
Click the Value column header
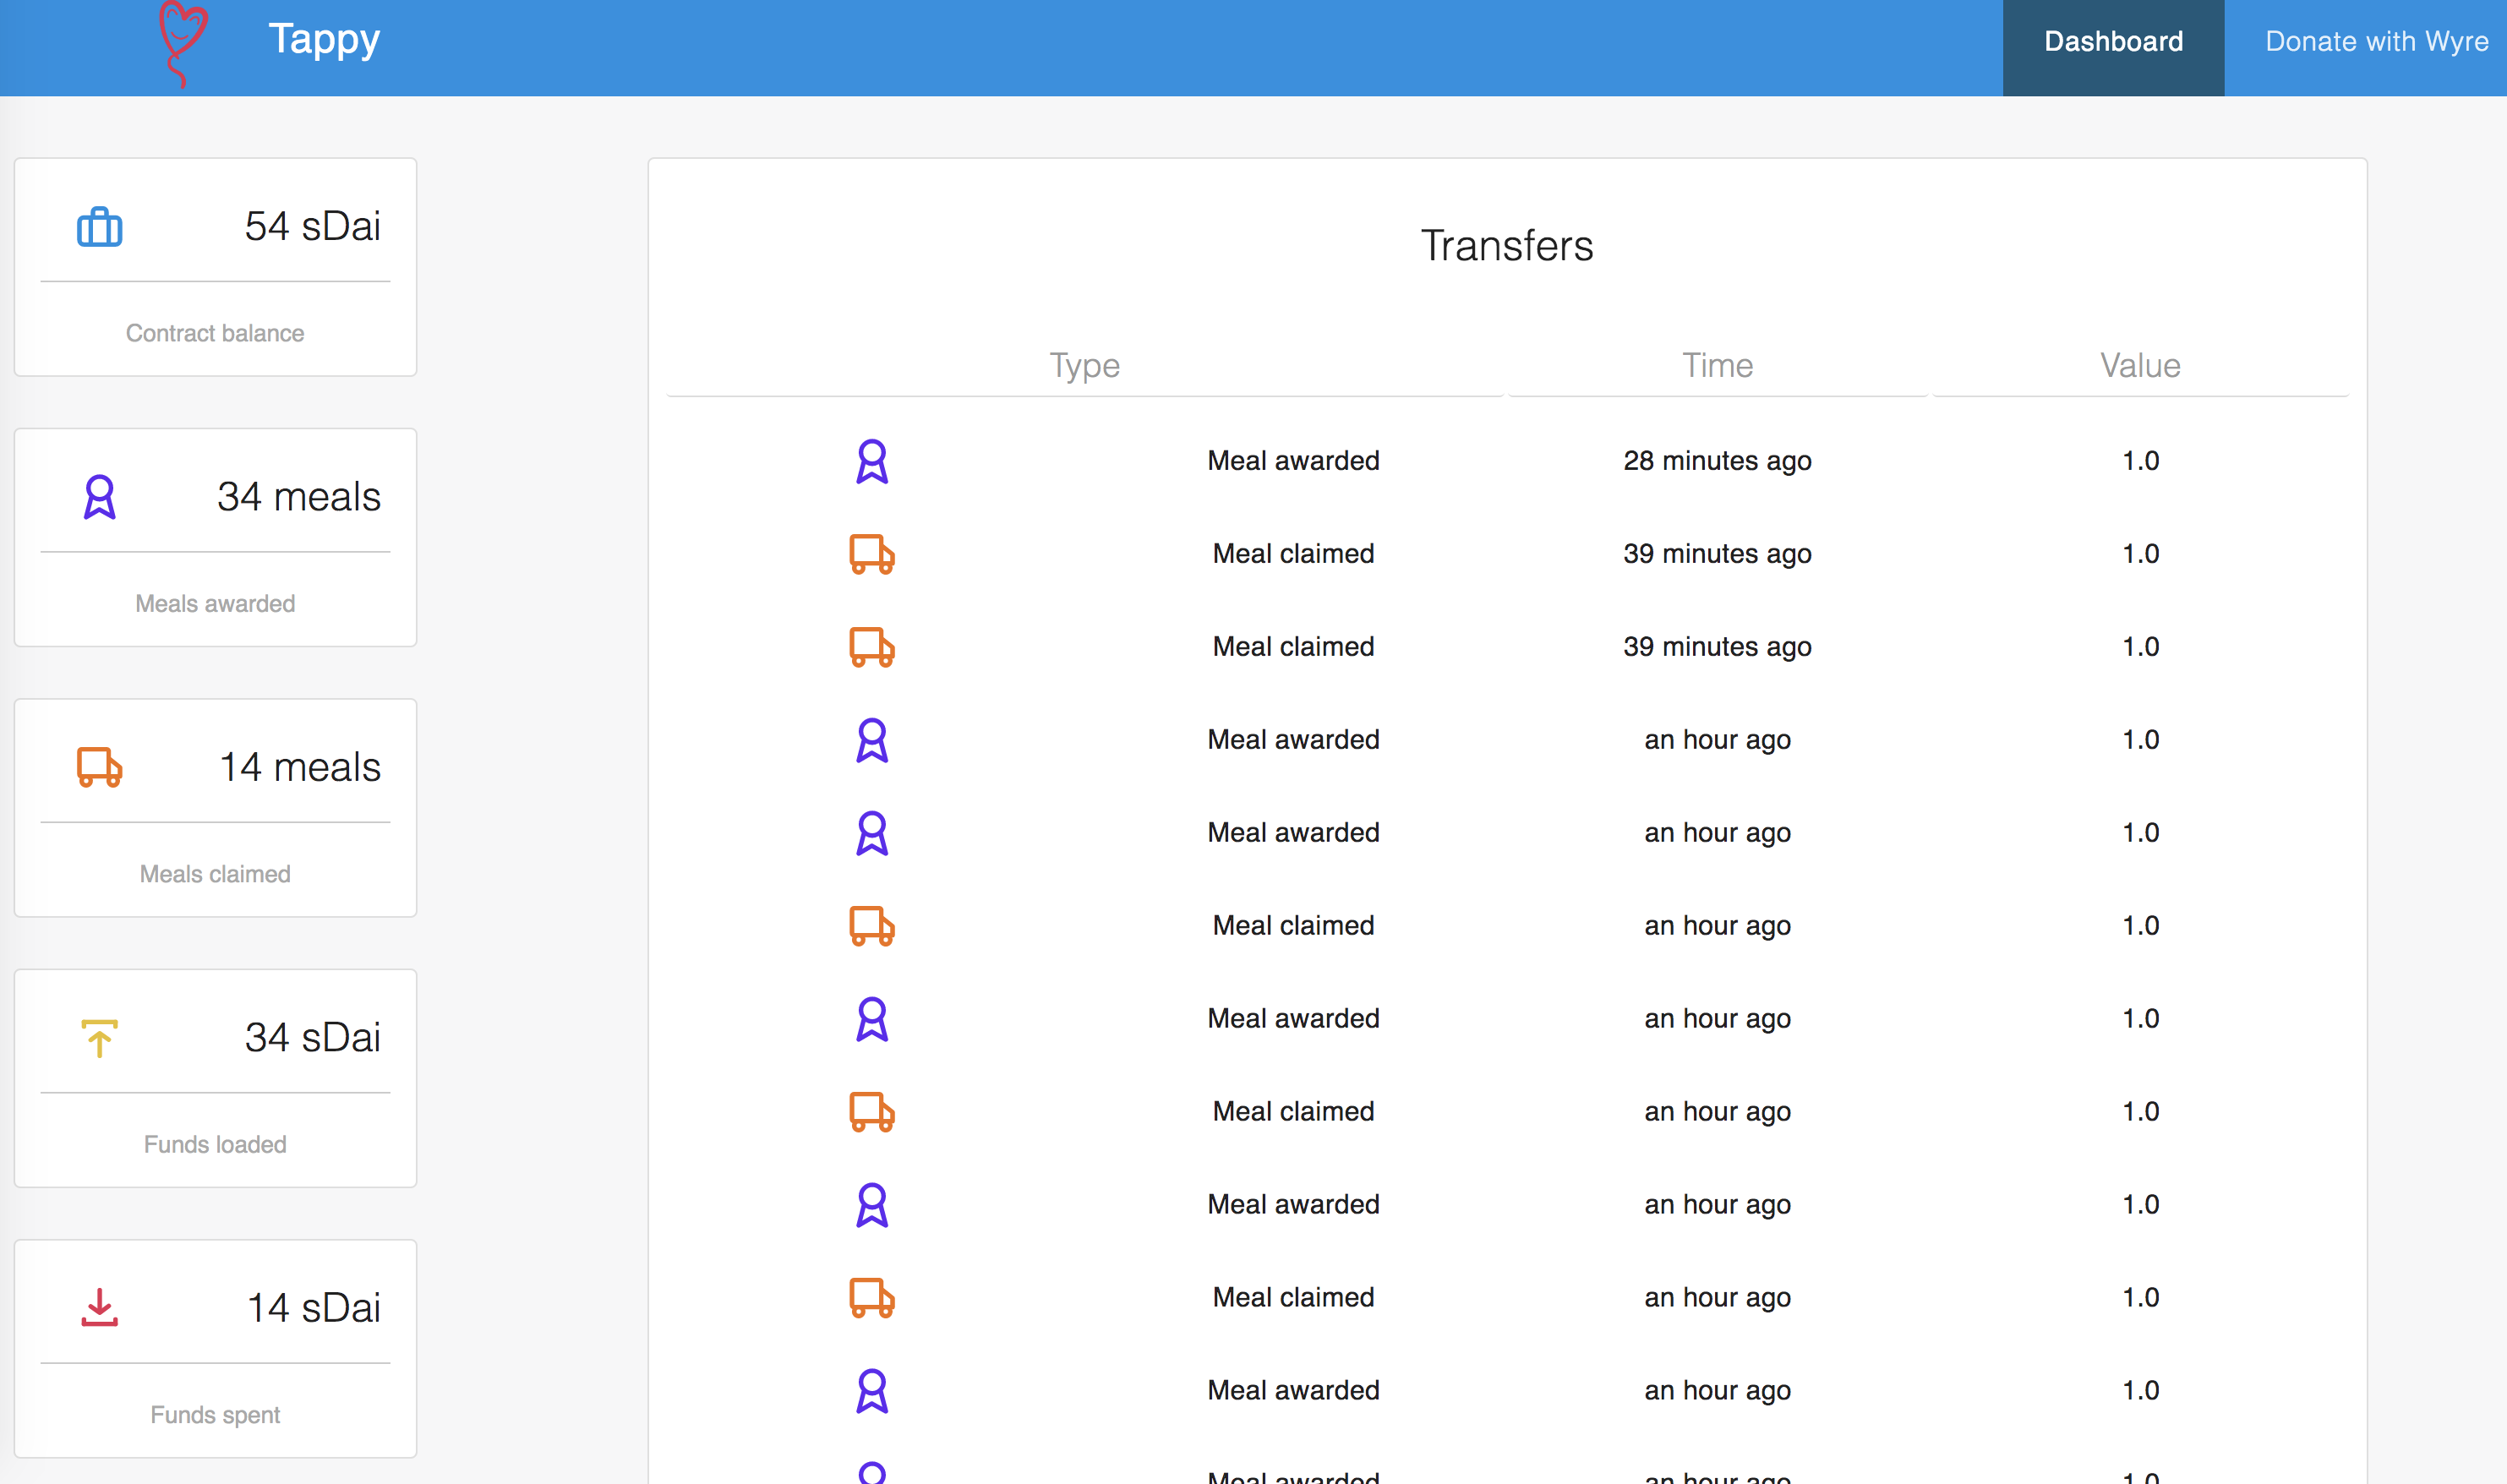tap(2140, 365)
